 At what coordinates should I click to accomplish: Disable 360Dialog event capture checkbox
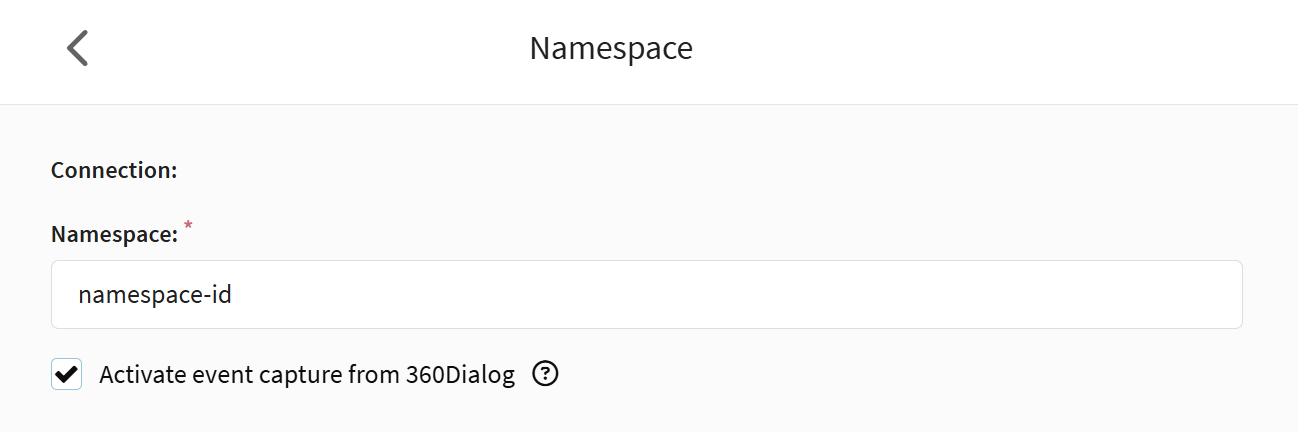[x=66, y=375]
